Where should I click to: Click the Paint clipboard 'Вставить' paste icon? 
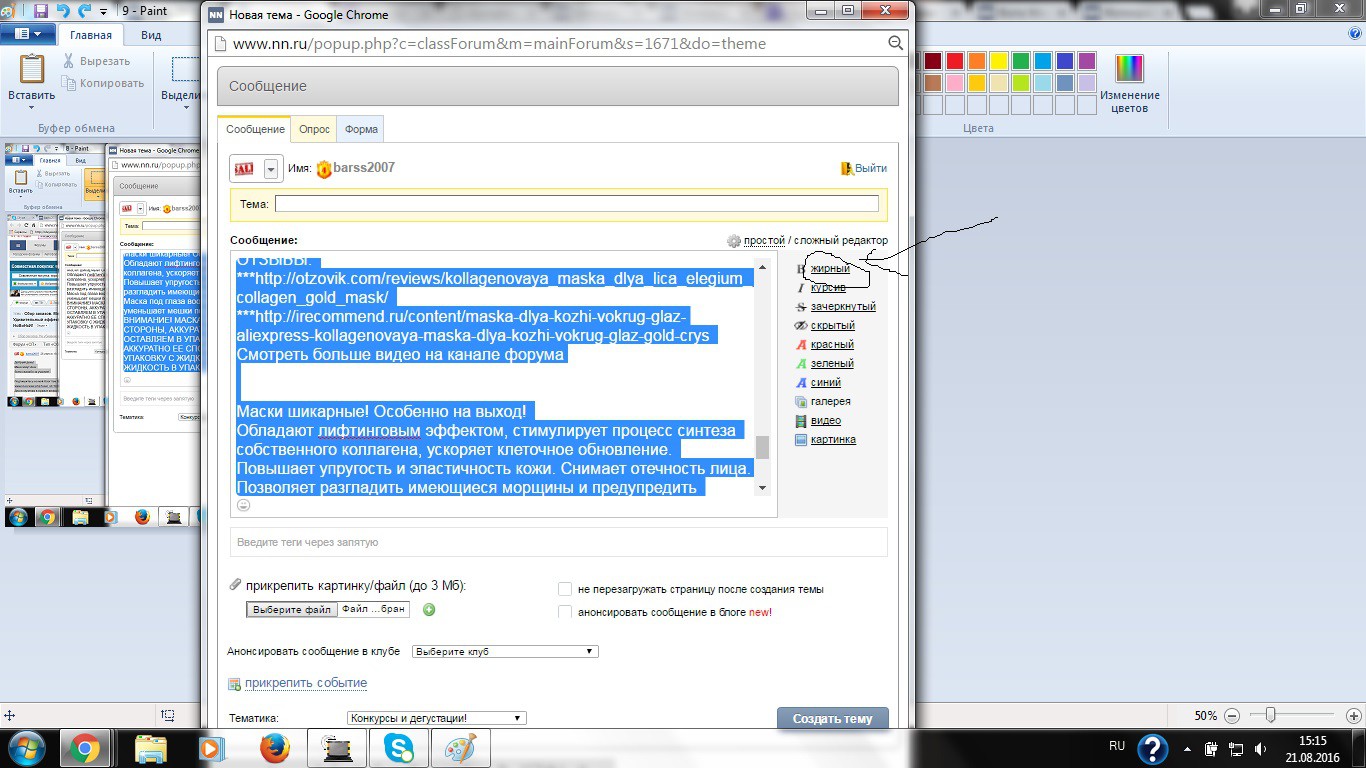(32, 69)
